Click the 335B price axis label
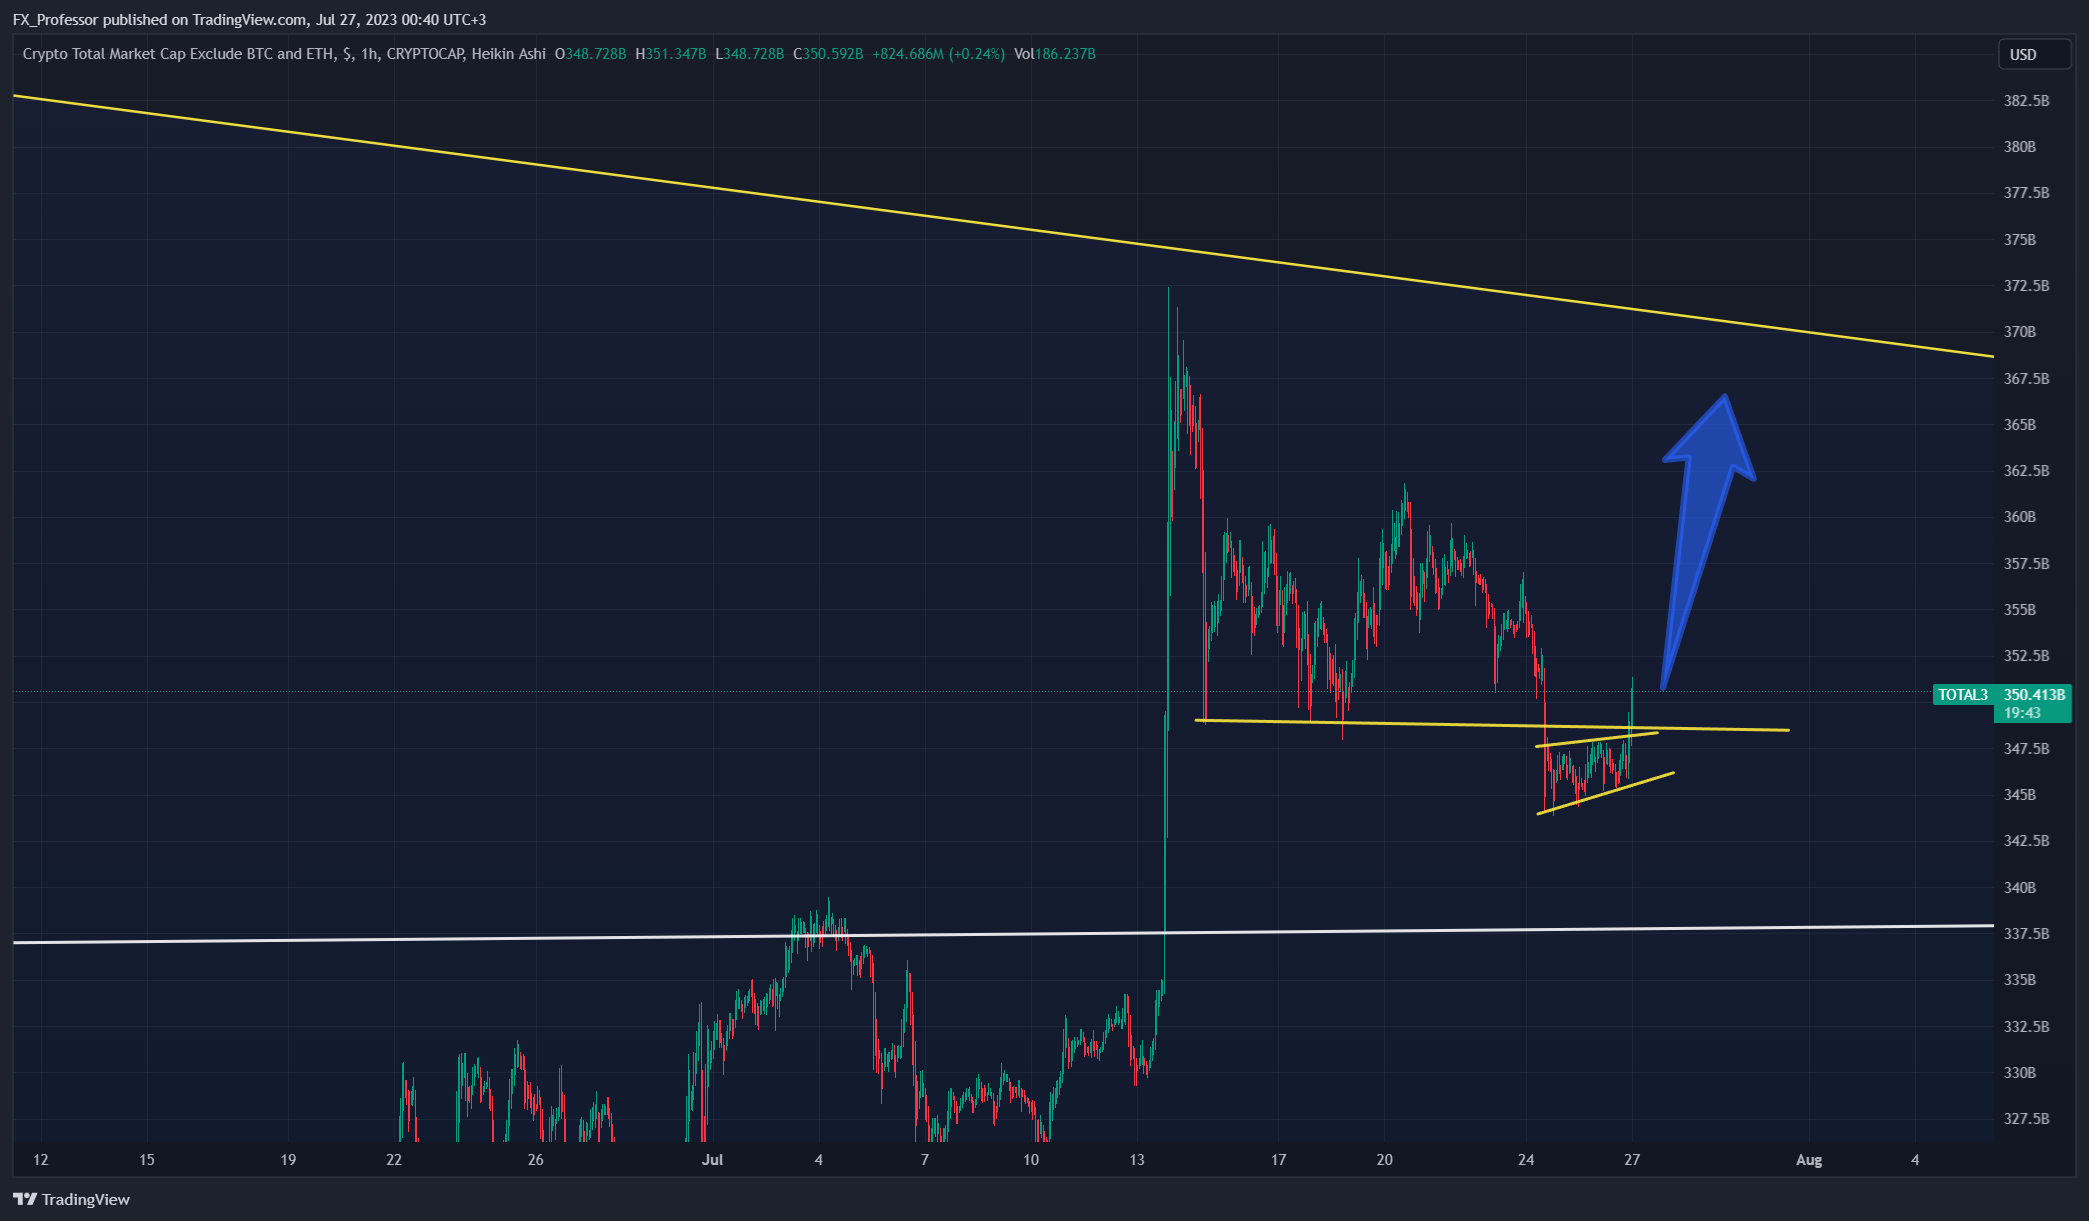Image resolution: width=2089 pixels, height=1221 pixels. click(x=2019, y=980)
